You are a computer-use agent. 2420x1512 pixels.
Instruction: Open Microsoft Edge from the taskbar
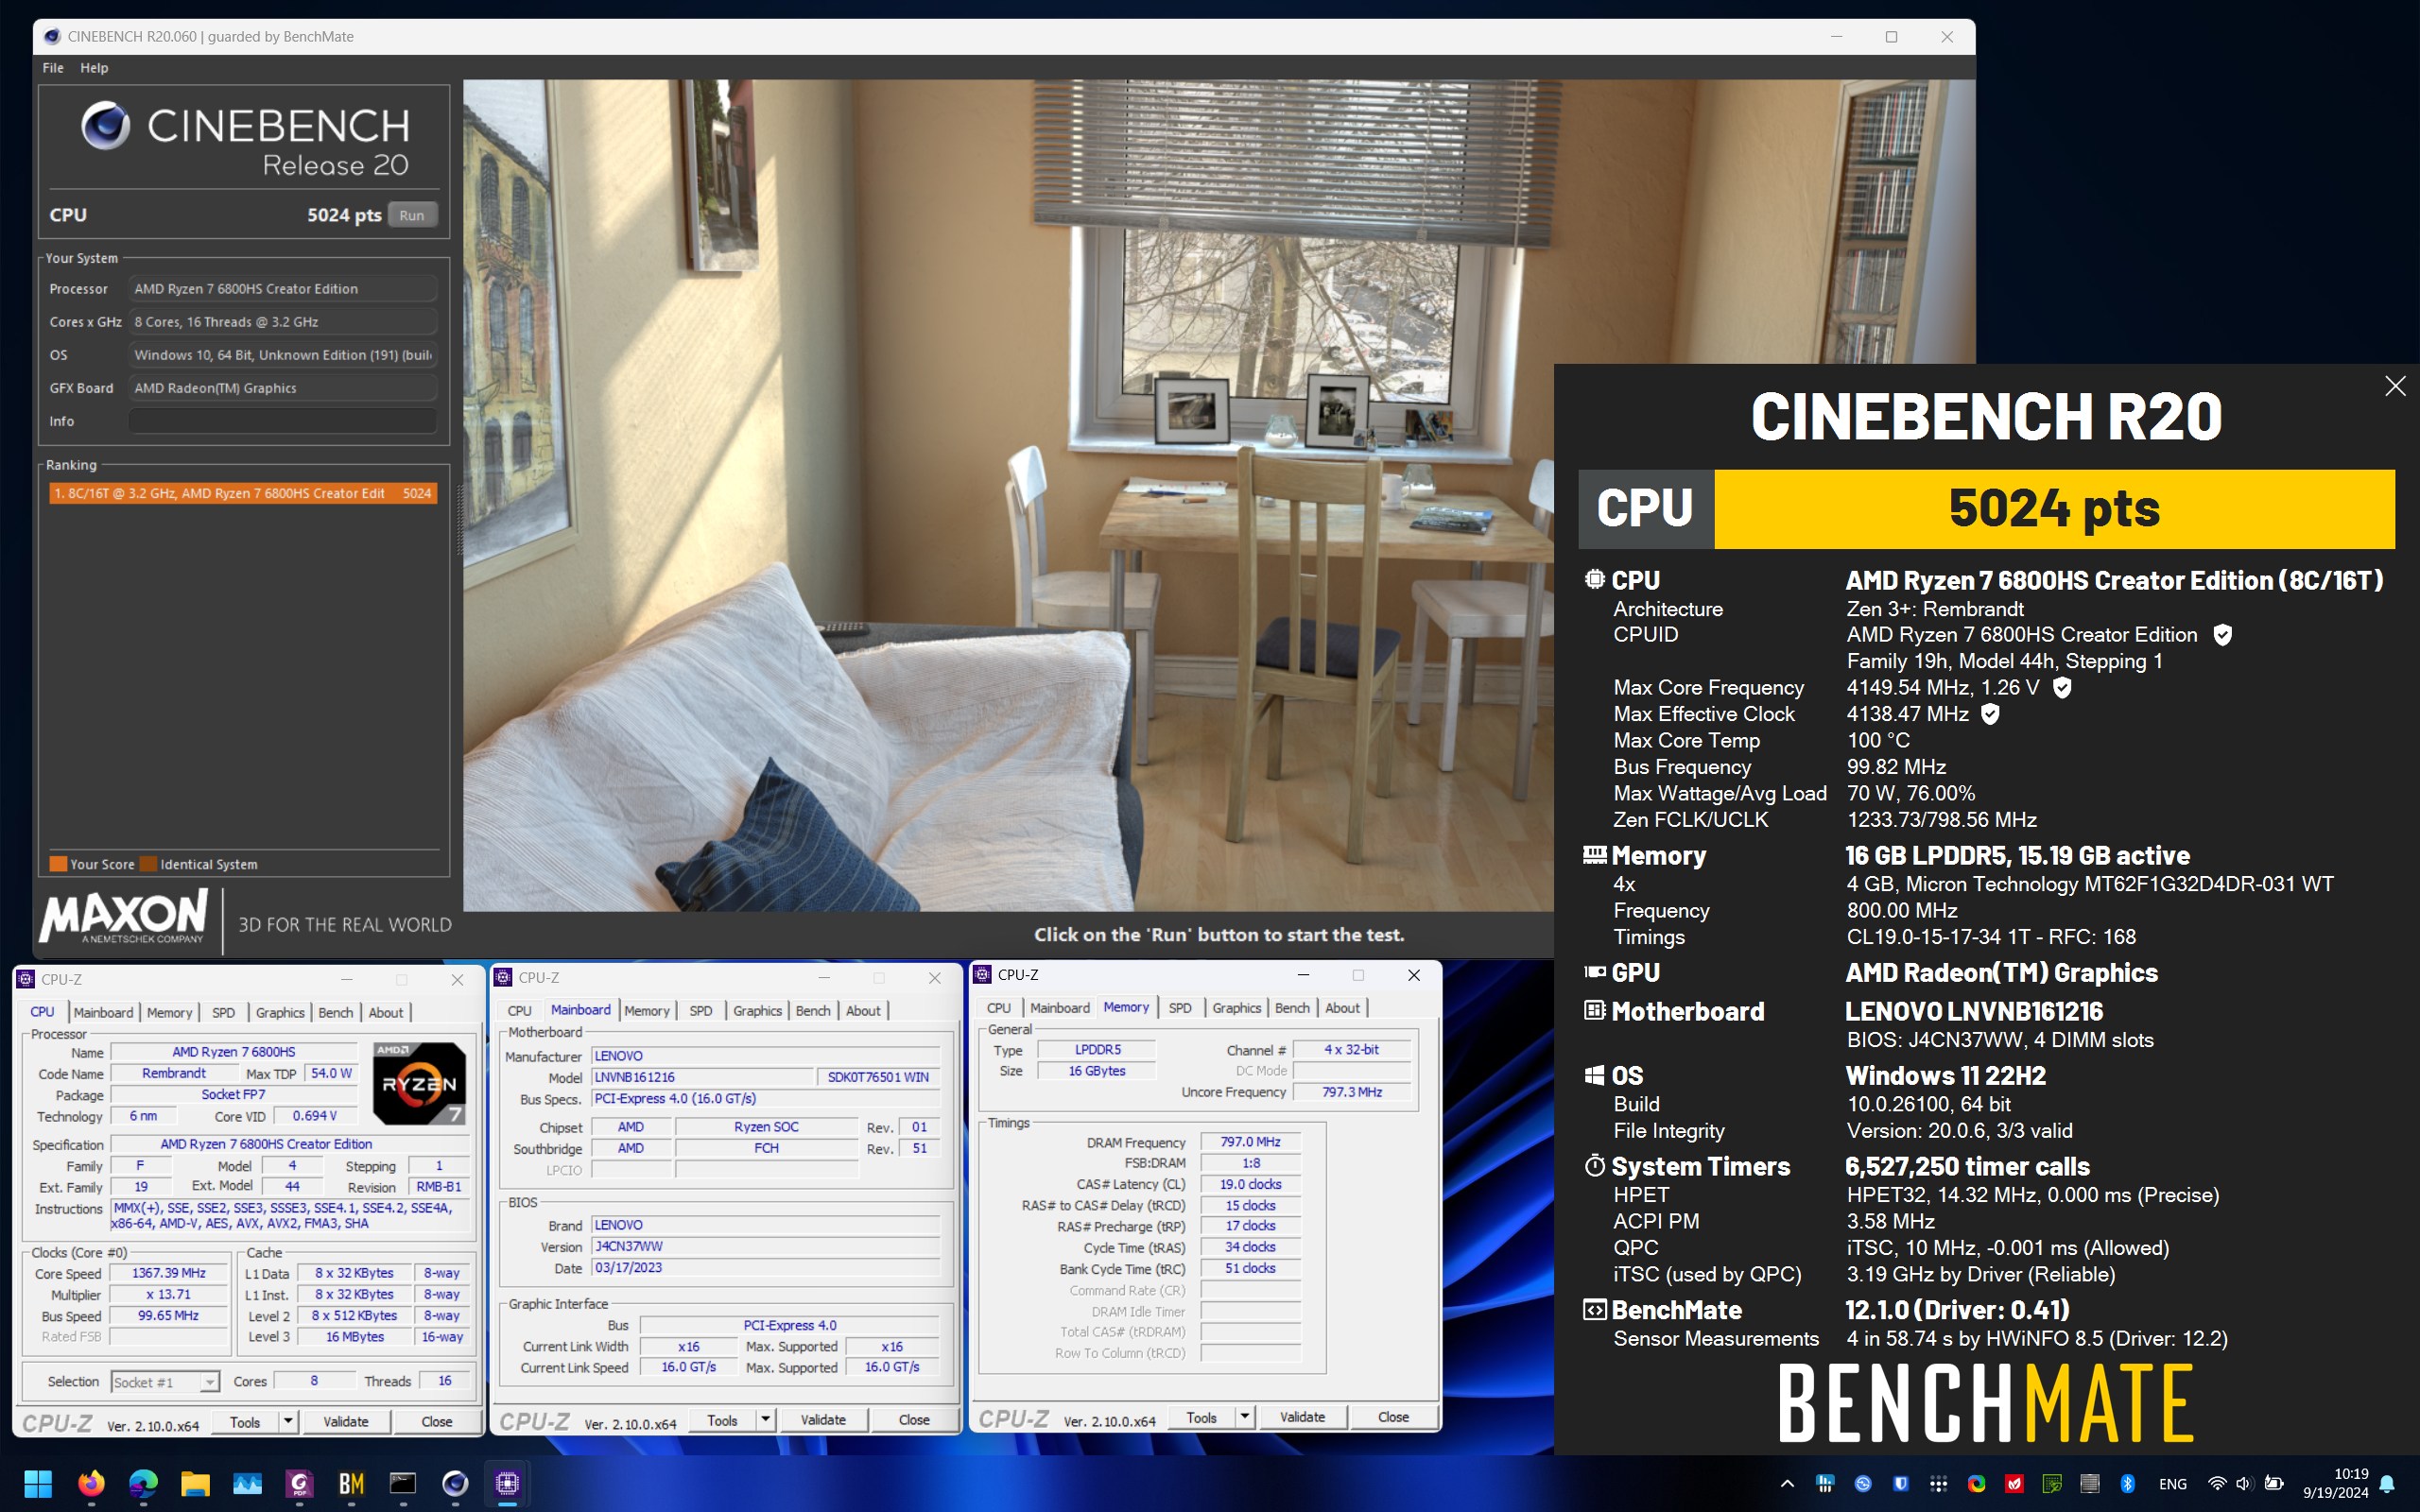click(x=143, y=1483)
